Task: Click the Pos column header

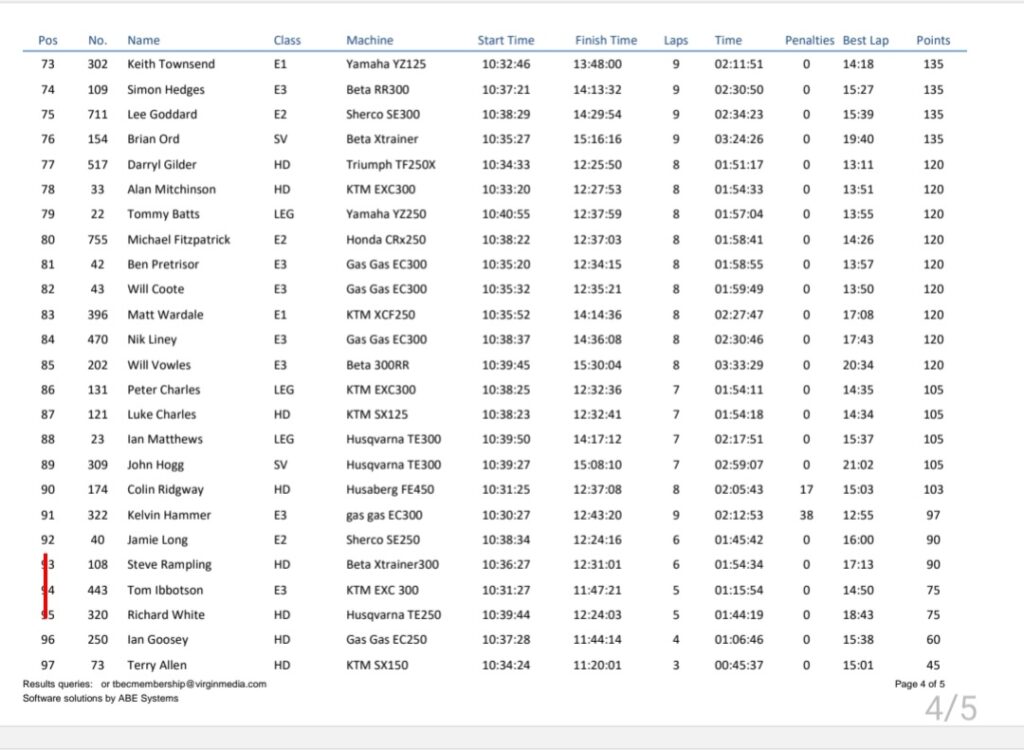Action: tap(48, 40)
